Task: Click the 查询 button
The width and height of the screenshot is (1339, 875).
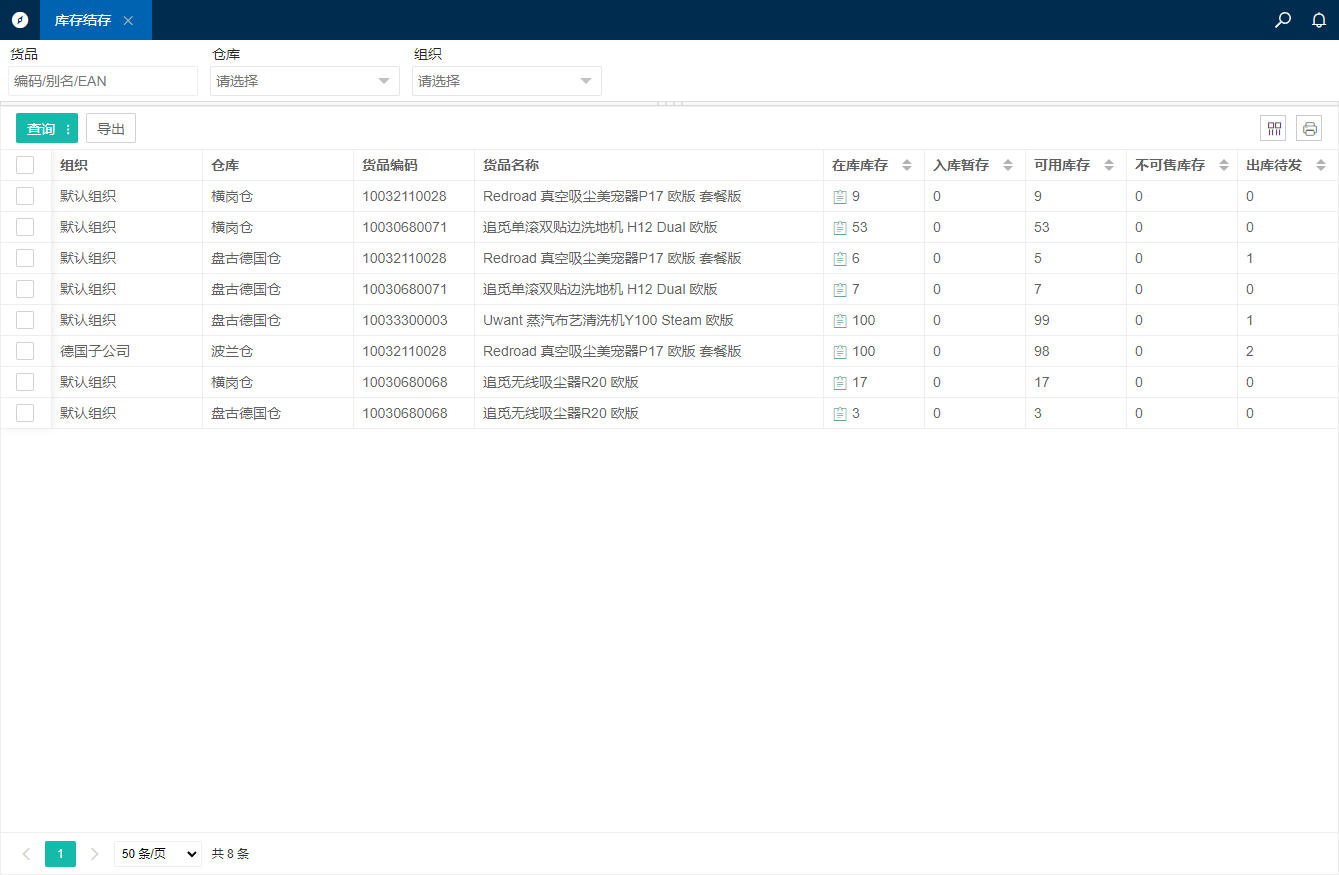Action: (41, 129)
